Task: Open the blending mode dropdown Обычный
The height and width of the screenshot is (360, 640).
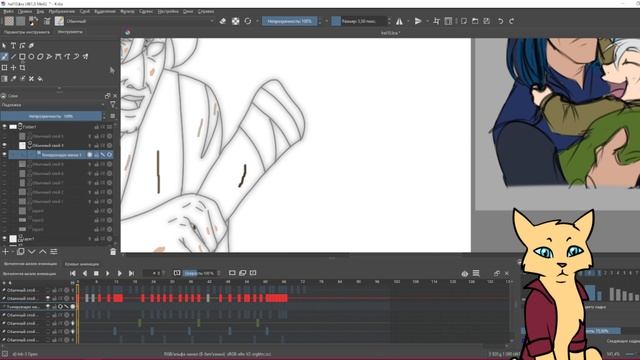Action: pos(140,21)
